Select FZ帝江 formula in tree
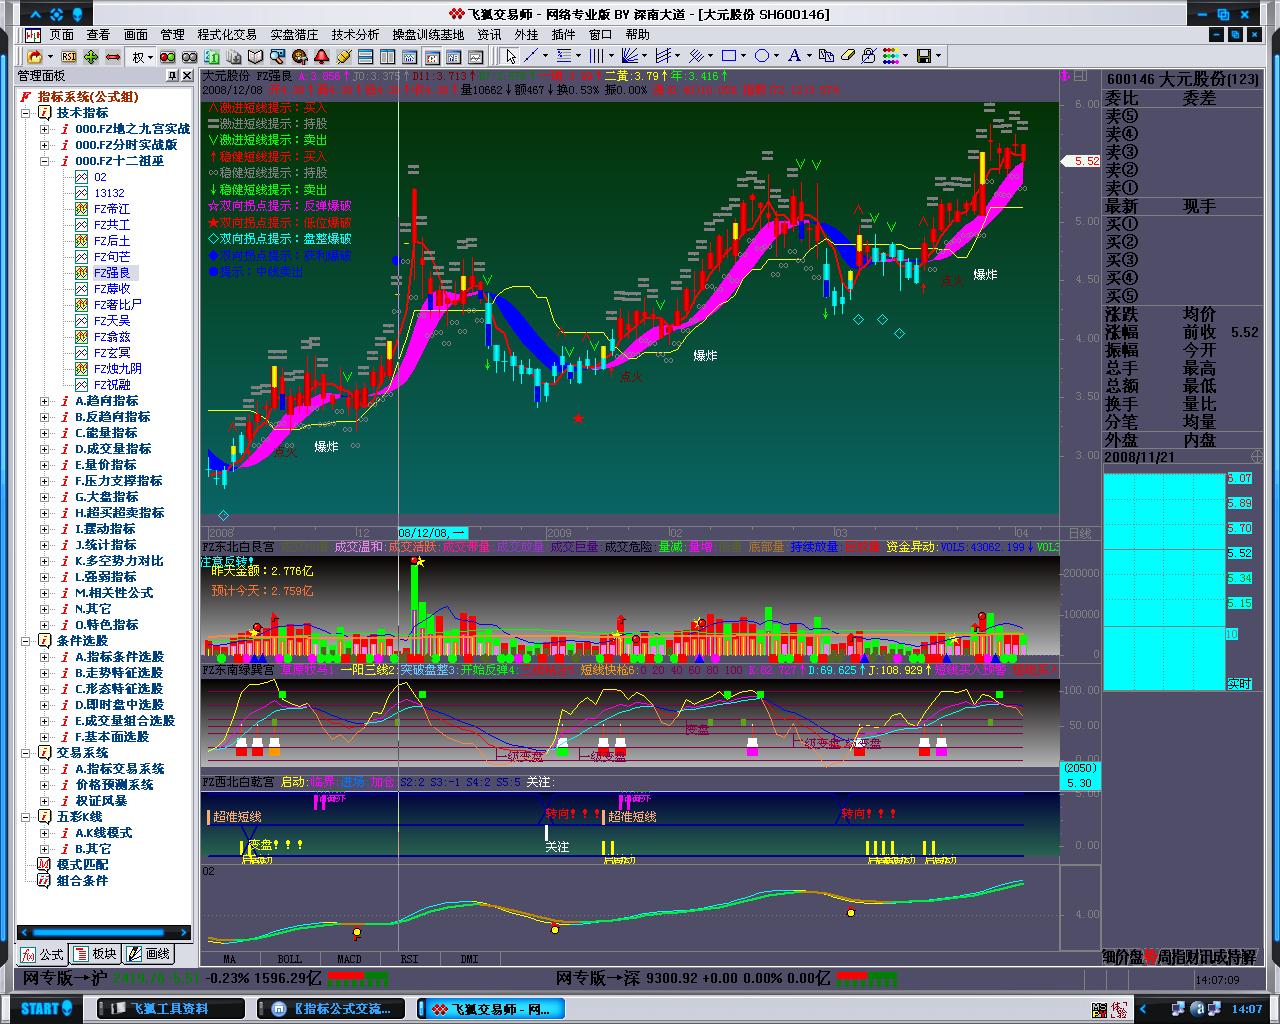This screenshot has width=1280, height=1024. [x=112, y=209]
